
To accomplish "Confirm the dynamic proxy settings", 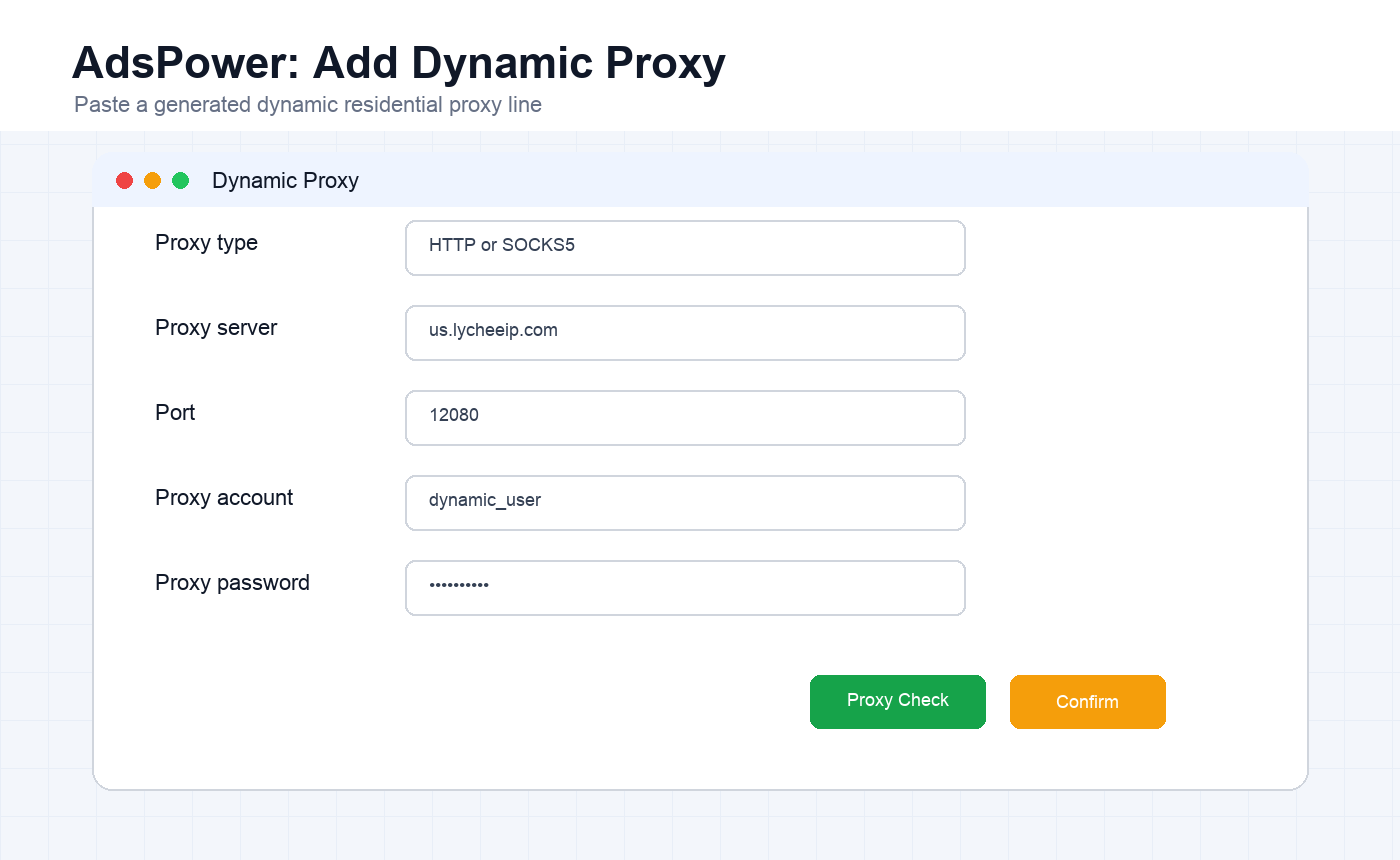I will pyautogui.click(x=1088, y=702).
